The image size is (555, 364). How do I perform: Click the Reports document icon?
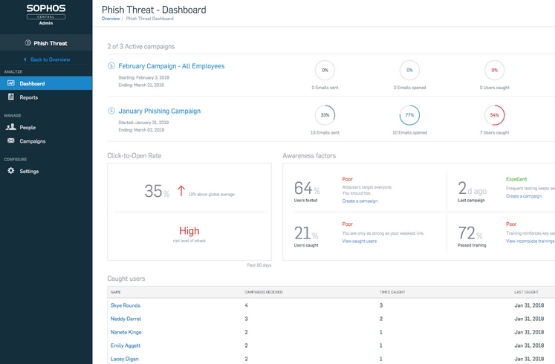11,97
